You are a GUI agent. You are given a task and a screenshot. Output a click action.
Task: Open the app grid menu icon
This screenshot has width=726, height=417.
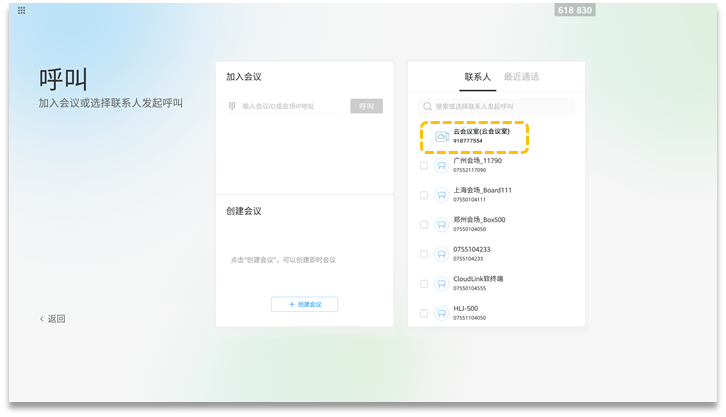(x=22, y=10)
